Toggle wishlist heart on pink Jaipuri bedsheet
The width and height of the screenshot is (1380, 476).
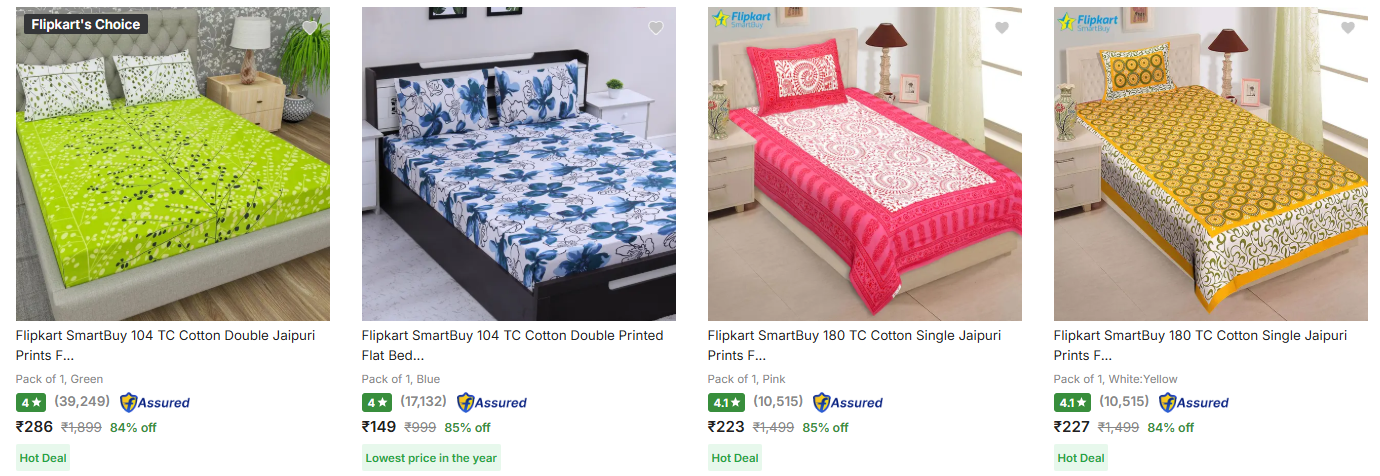tap(1002, 27)
